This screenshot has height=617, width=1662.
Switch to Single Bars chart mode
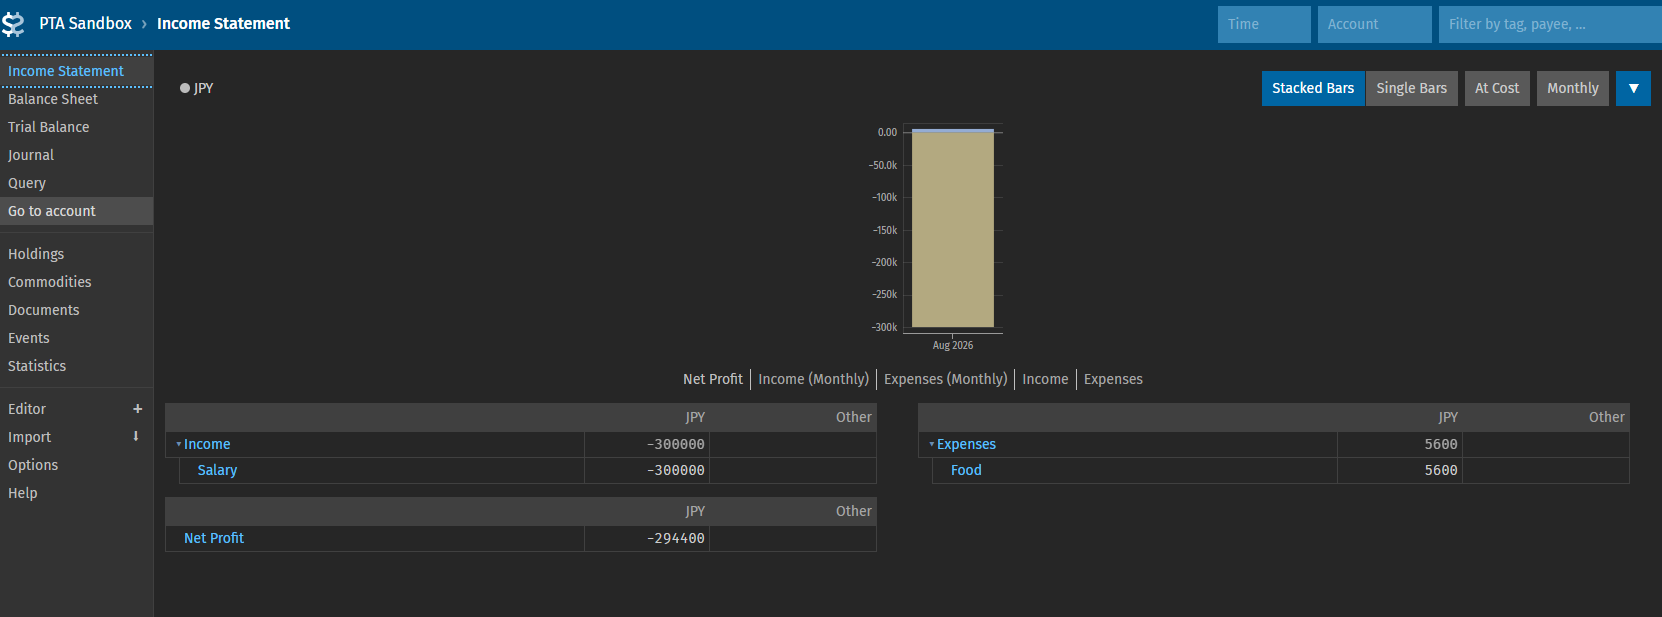[x=1411, y=88]
